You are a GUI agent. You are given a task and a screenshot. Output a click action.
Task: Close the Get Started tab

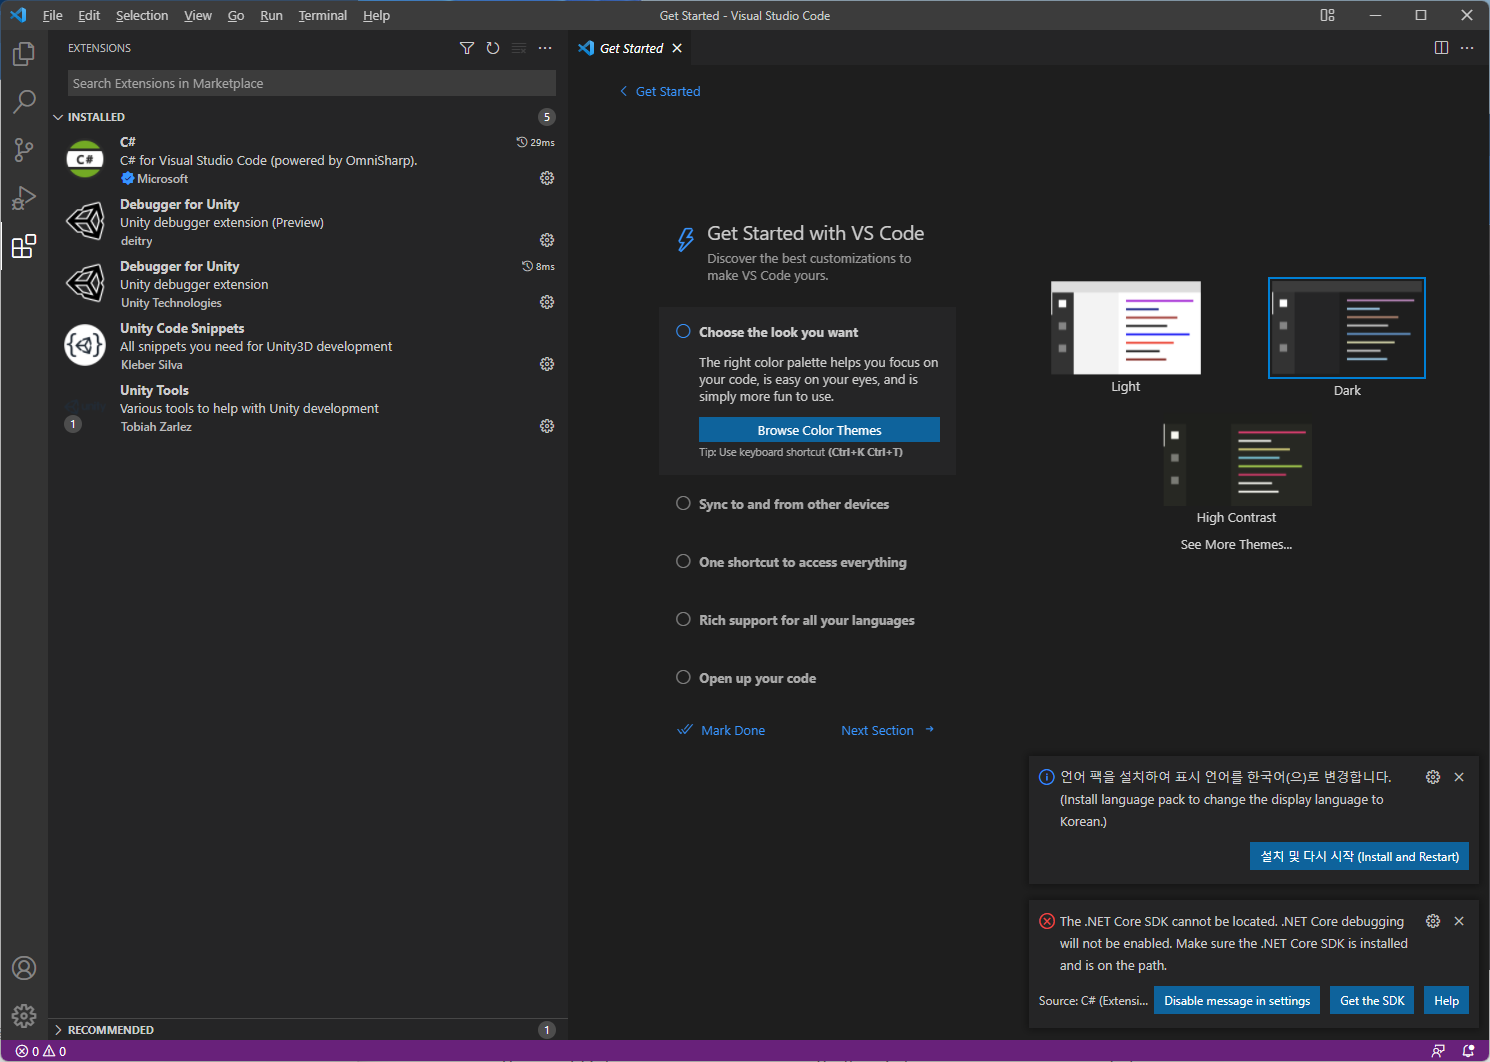point(677,48)
